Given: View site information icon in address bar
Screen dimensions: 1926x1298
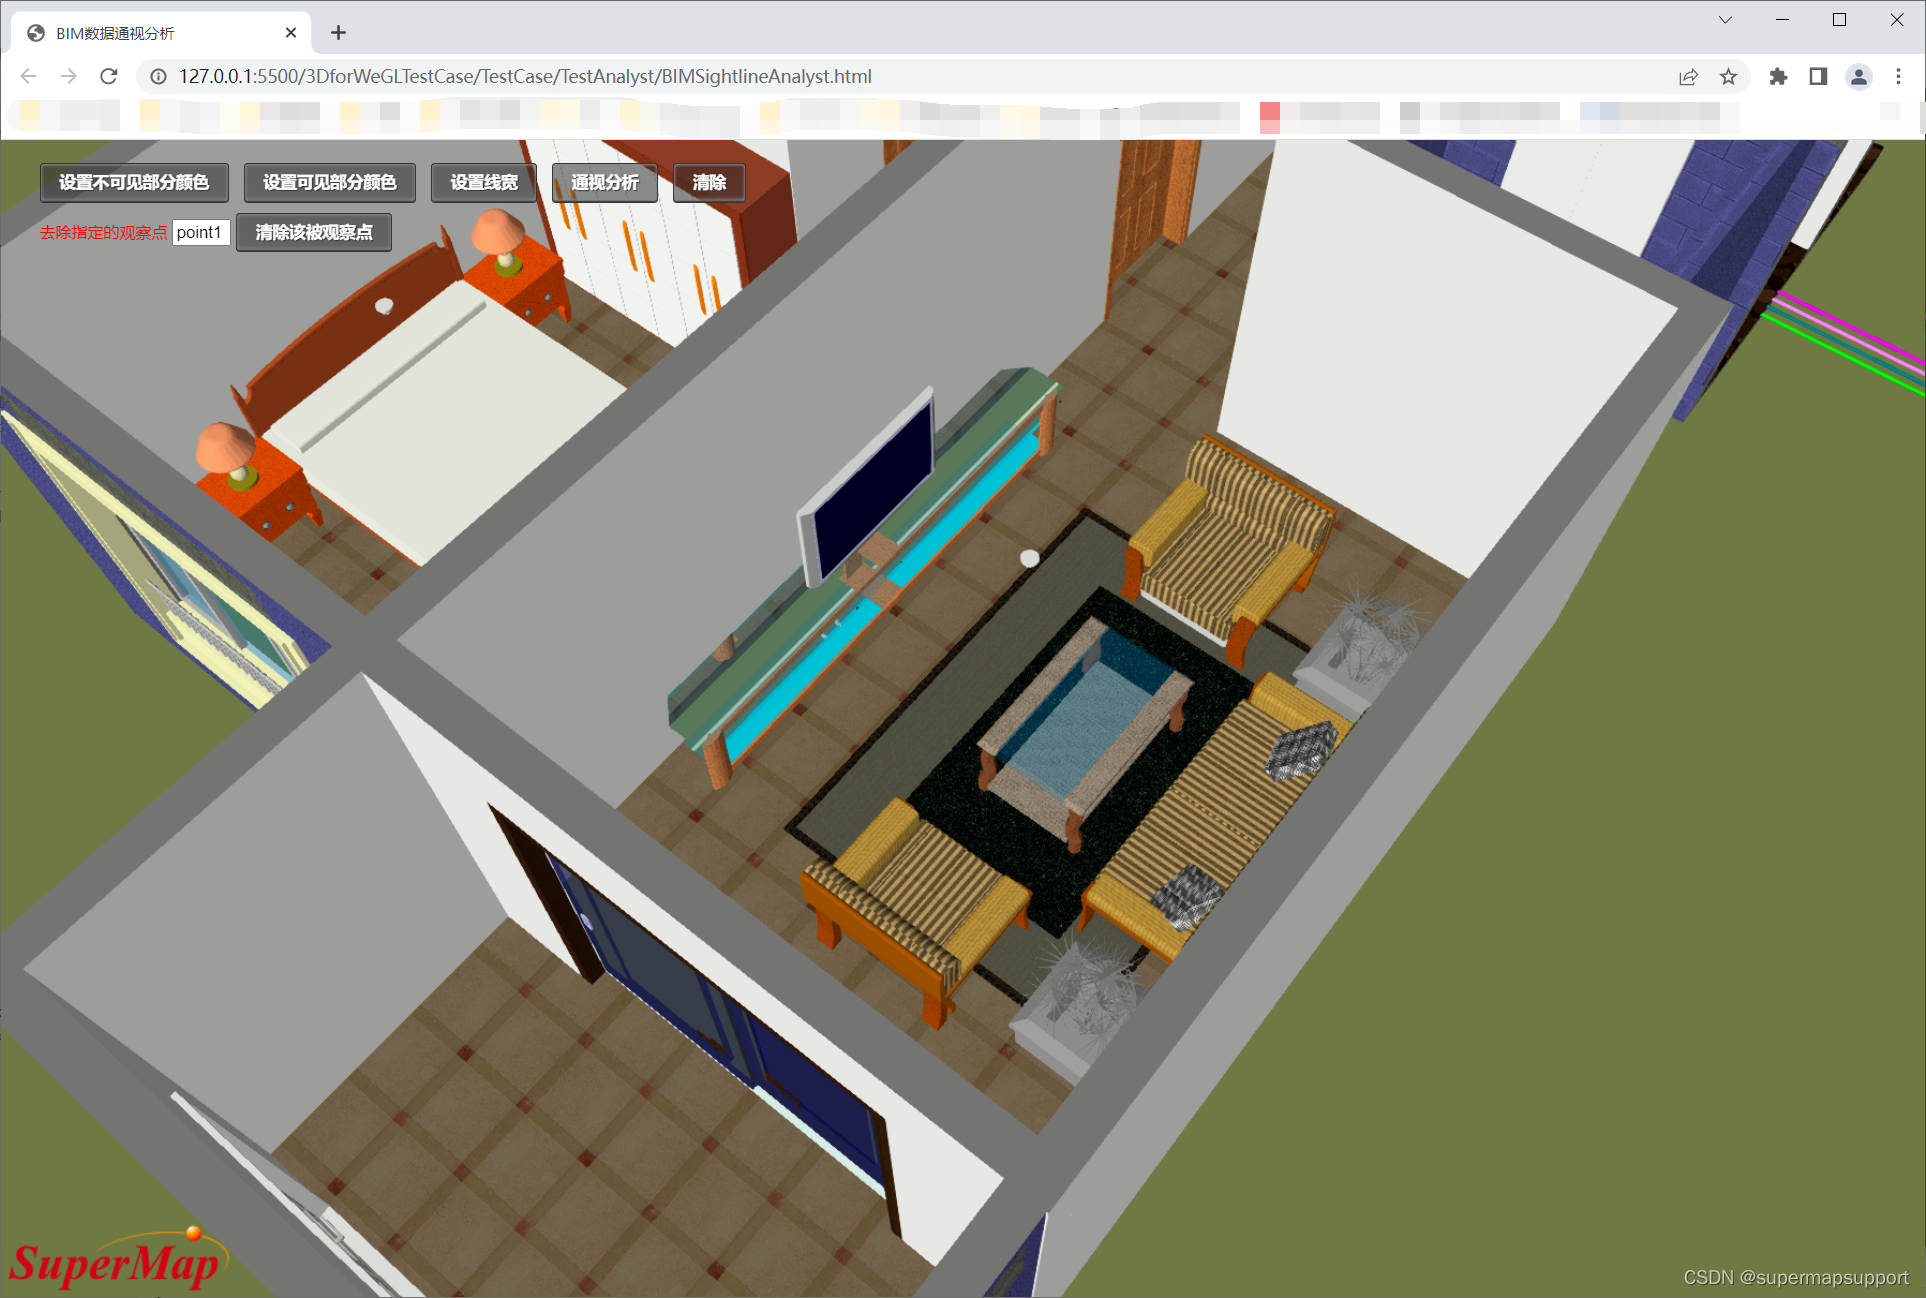Looking at the screenshot, I should 158,77.
